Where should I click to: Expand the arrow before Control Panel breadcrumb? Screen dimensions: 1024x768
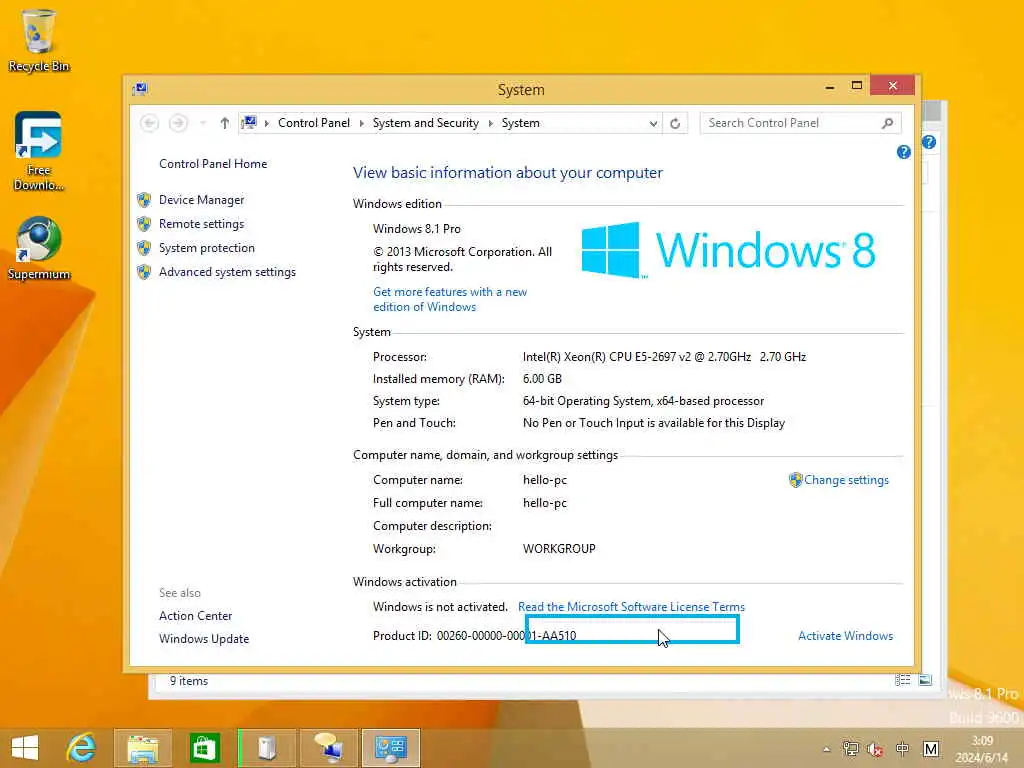(266, 123)
